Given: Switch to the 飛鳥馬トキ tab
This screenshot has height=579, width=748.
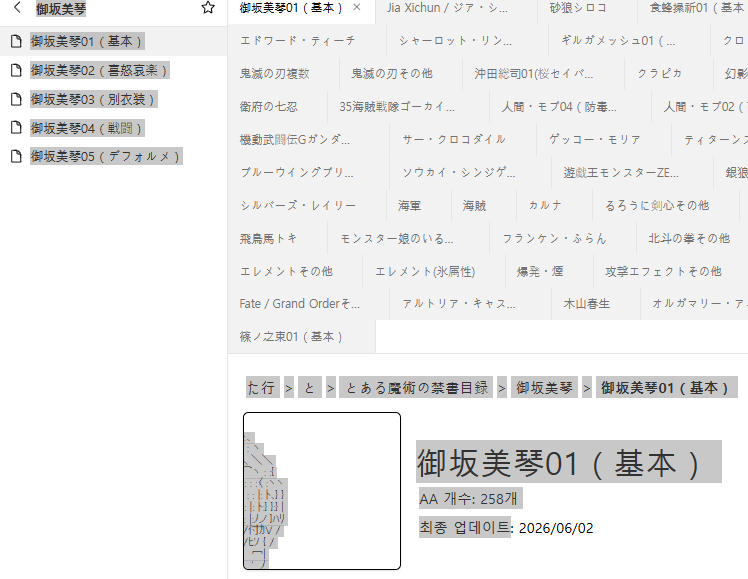Looking at the screenshot, I should click(278, 238).
